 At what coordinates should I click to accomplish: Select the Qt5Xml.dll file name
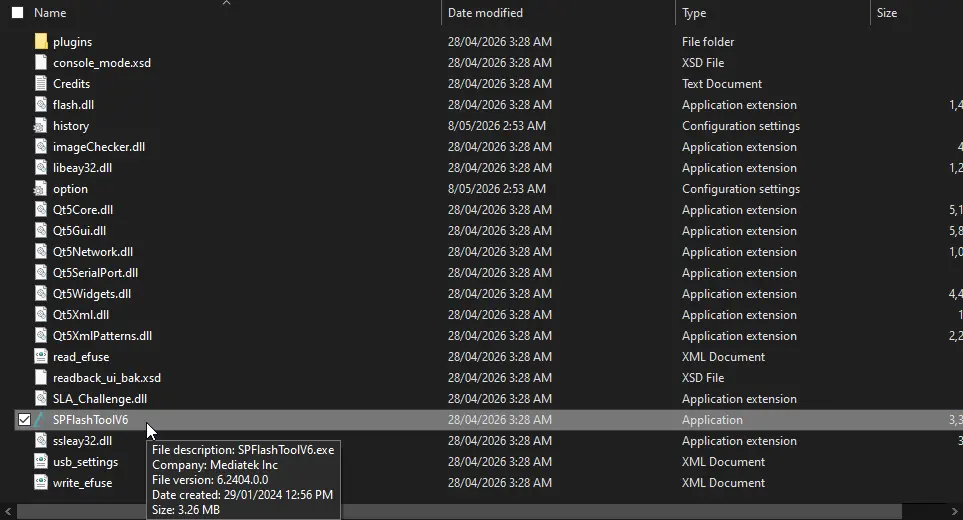coord(81,314)
